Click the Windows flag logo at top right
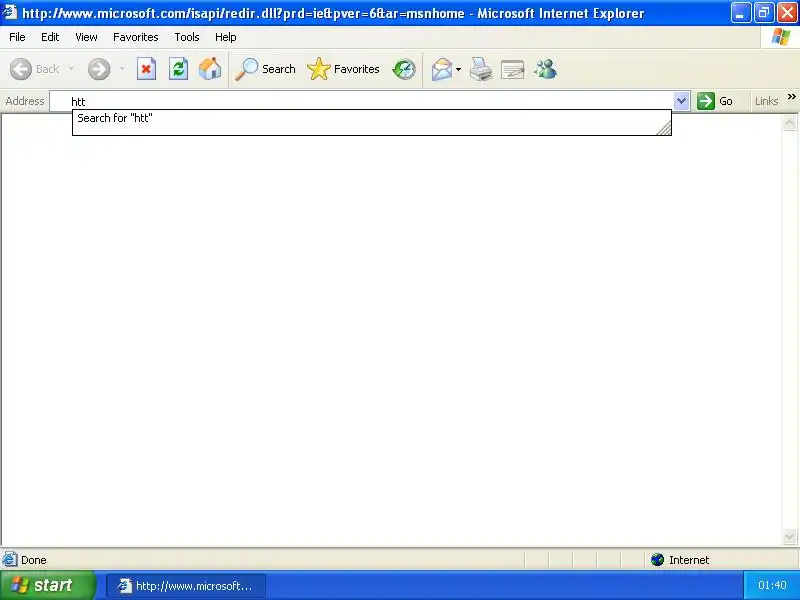 [x=781, y=37]
